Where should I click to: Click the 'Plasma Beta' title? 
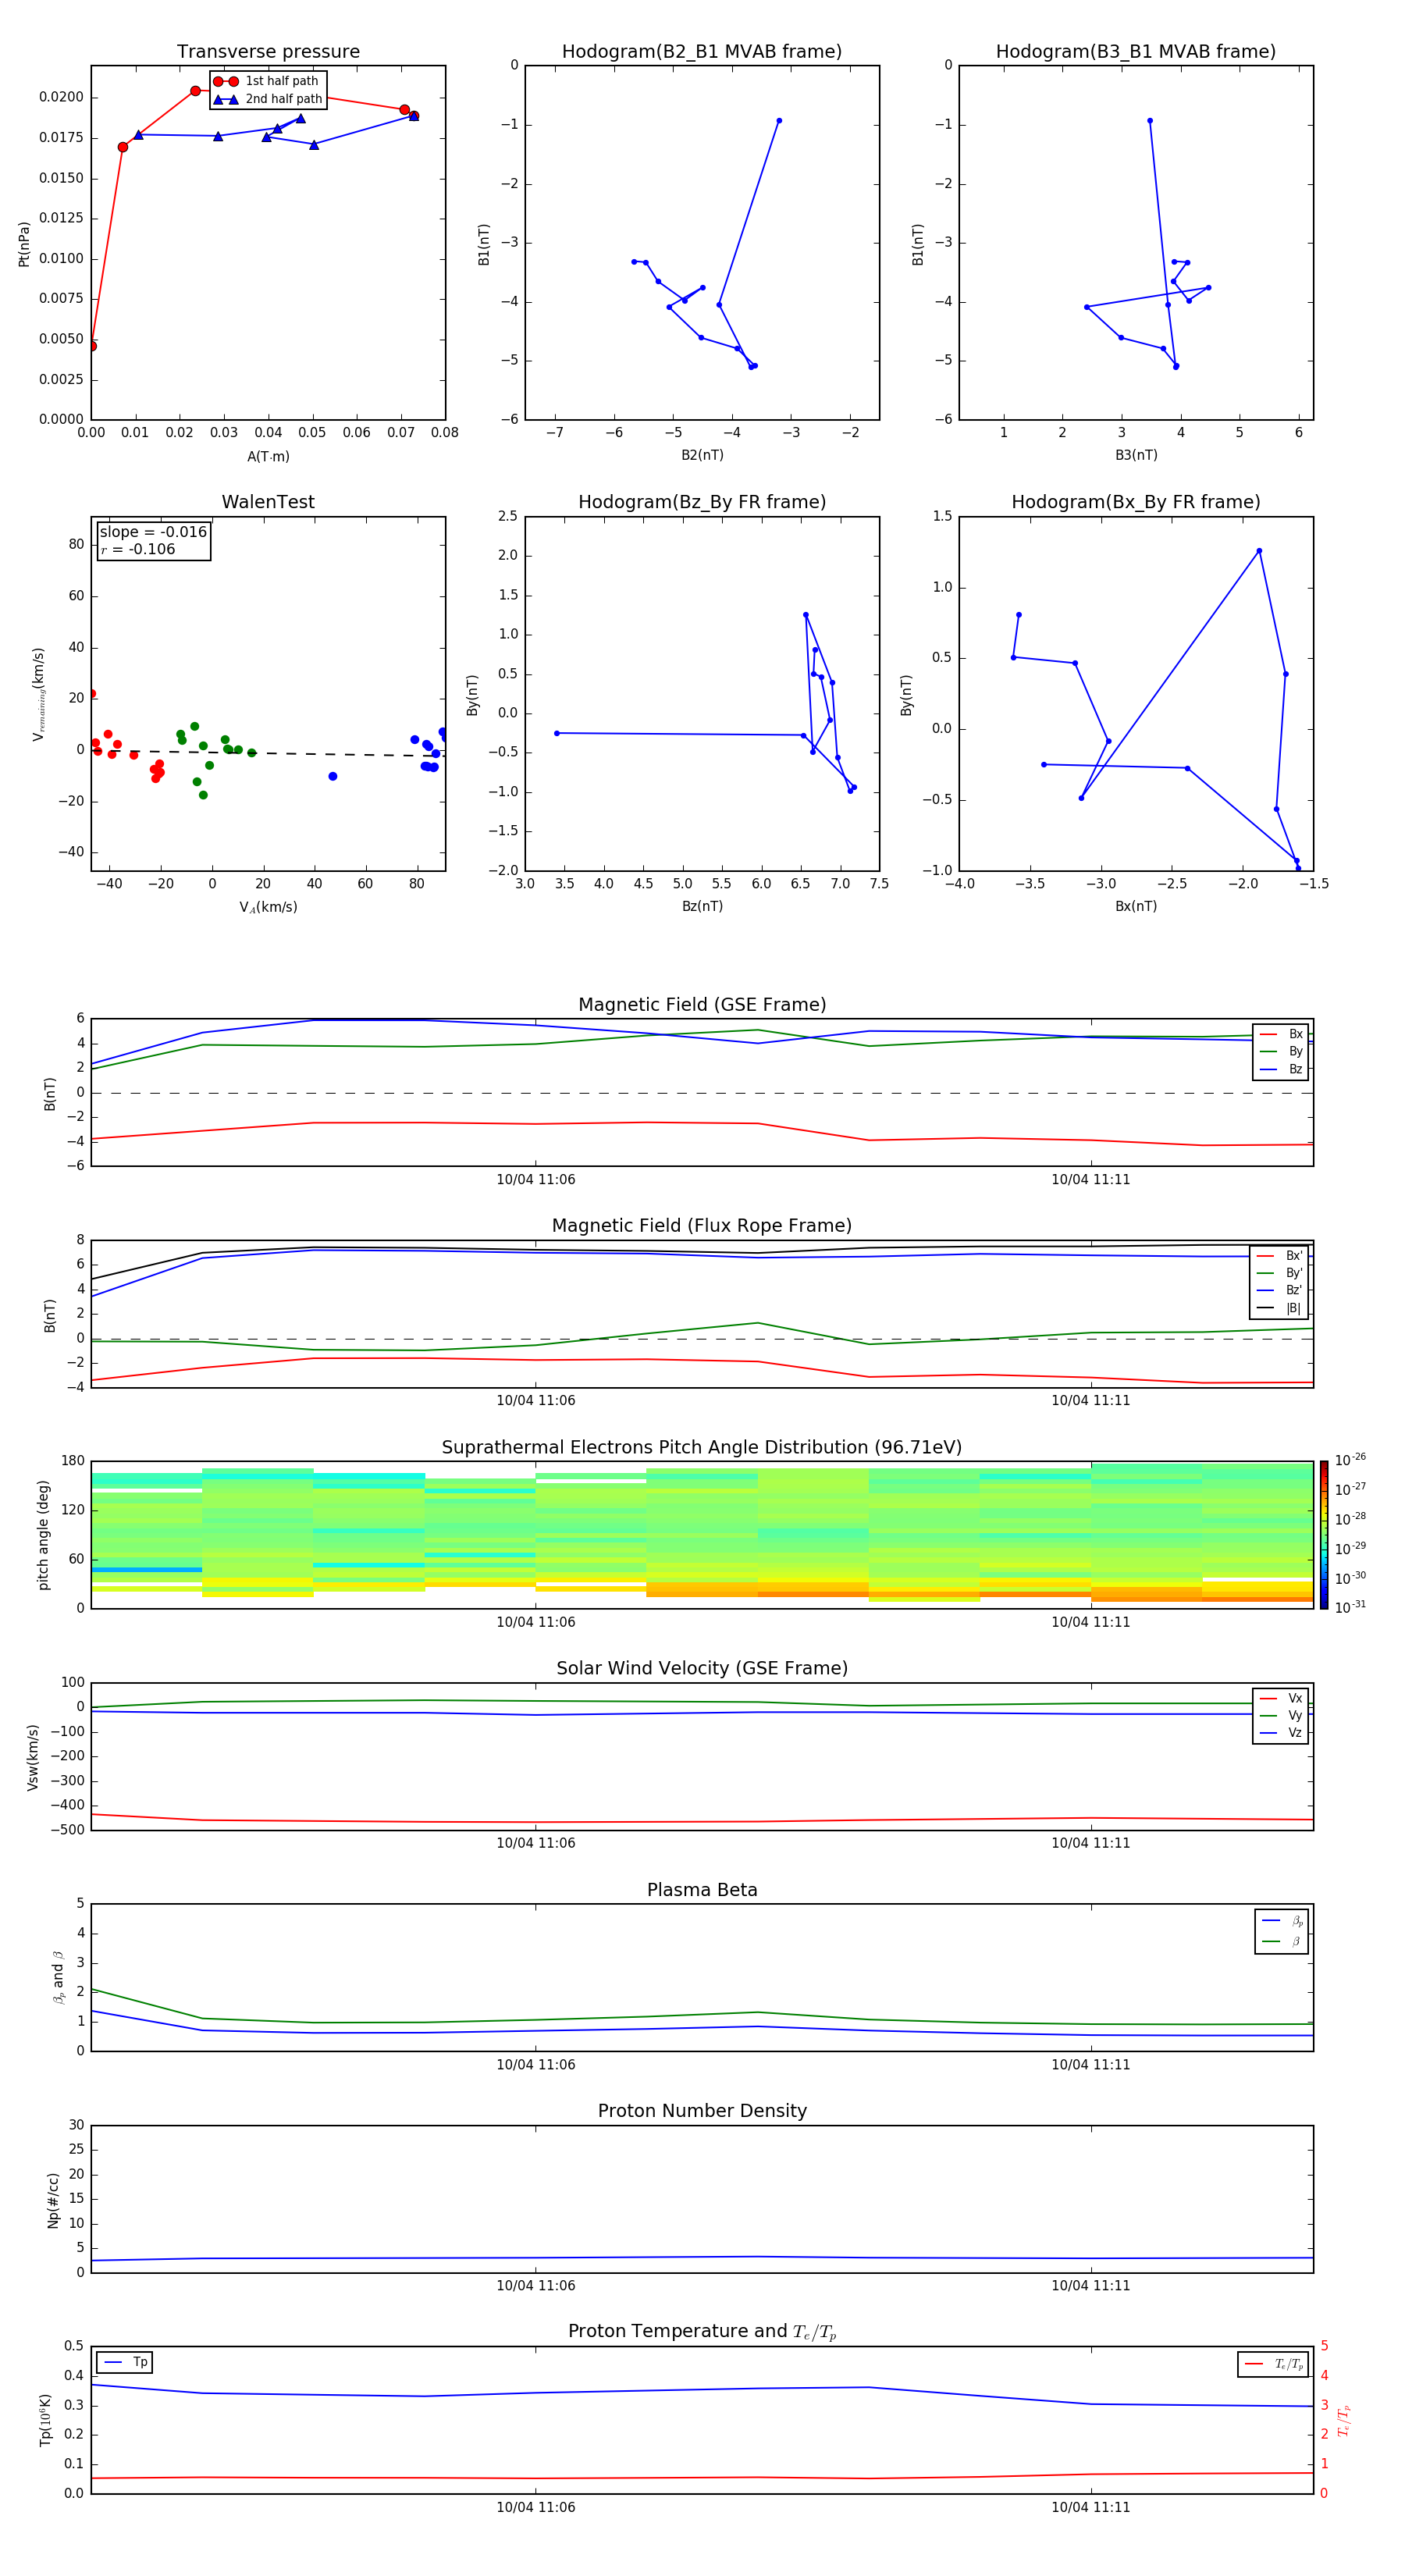702,1890
